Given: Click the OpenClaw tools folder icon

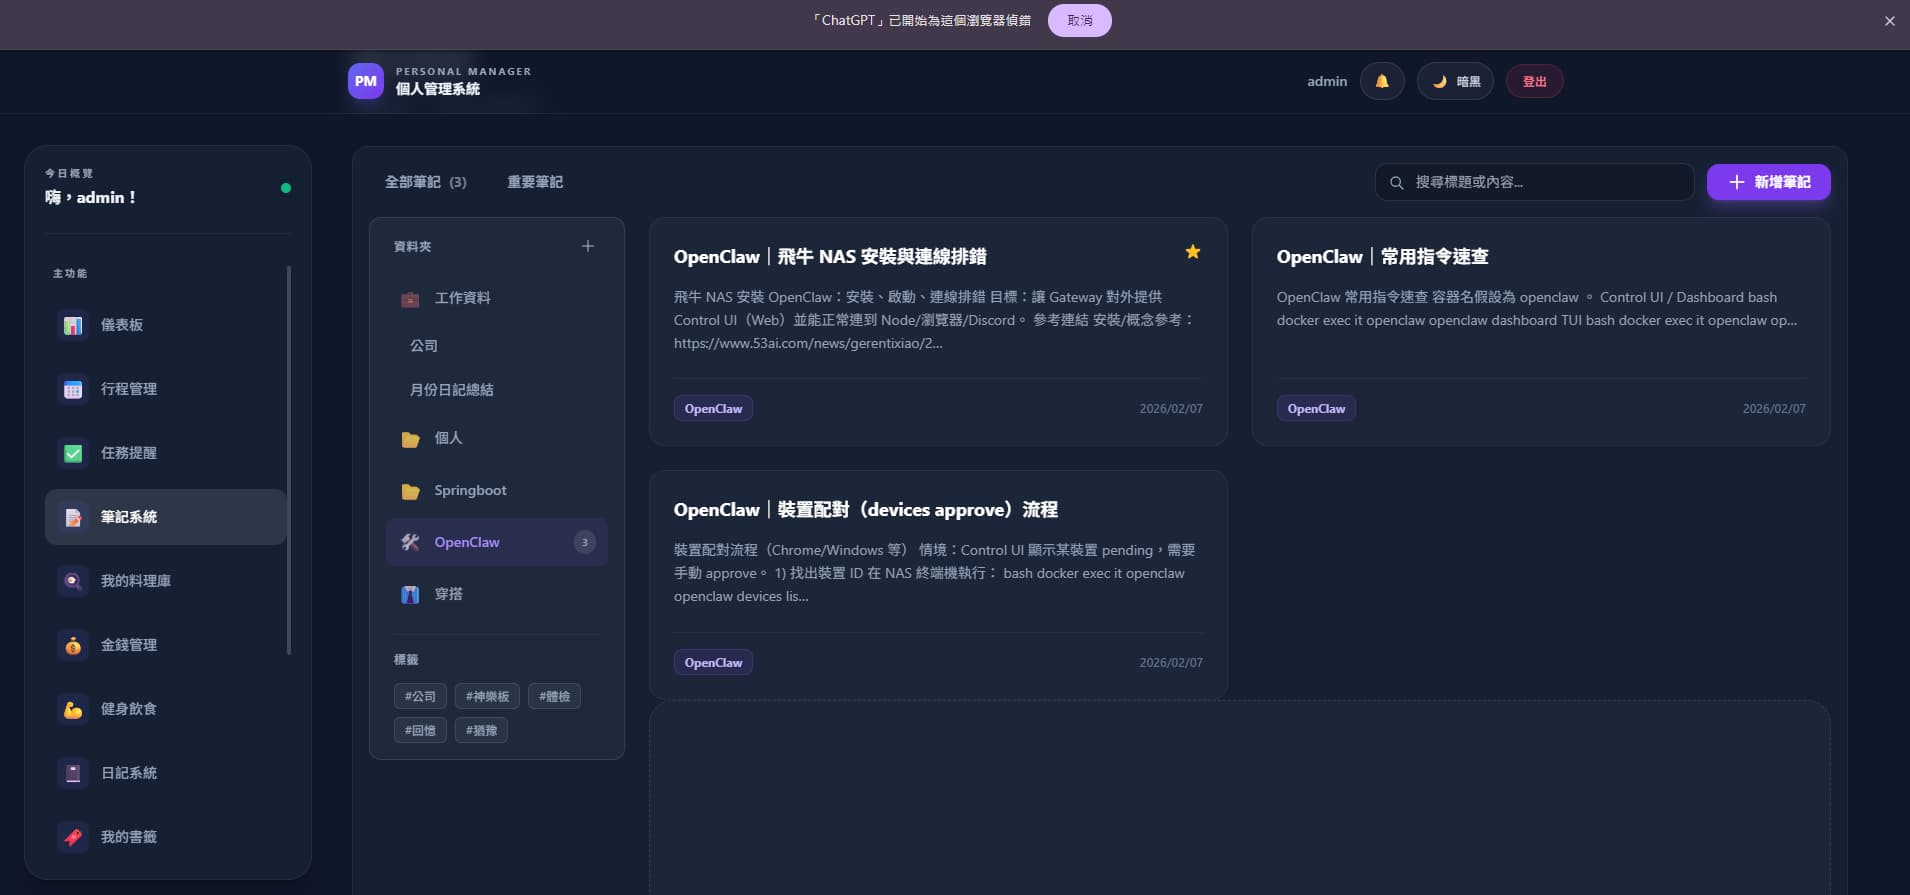Looking at the screenshot, I should [x=410, y=542].
